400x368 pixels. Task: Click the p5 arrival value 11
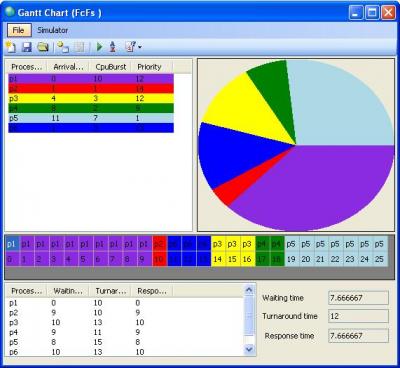point(55,118)
